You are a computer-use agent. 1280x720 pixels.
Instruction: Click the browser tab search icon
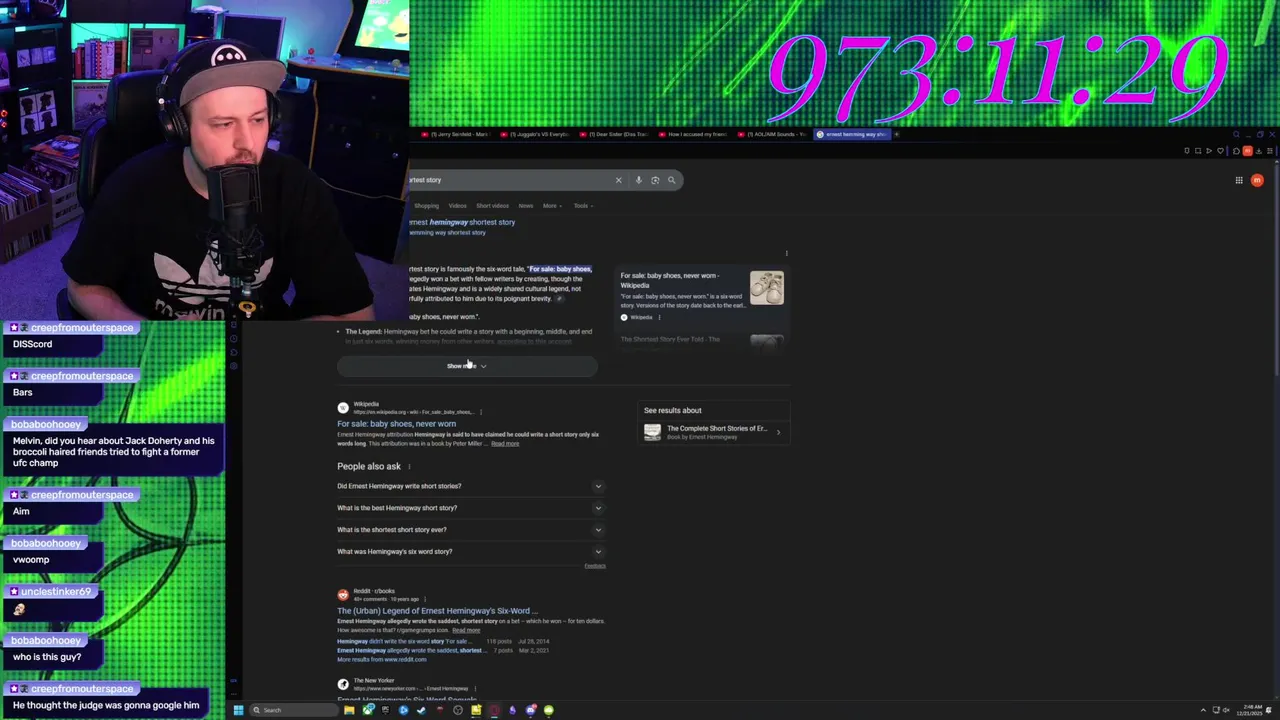(x=1236, y=134)
